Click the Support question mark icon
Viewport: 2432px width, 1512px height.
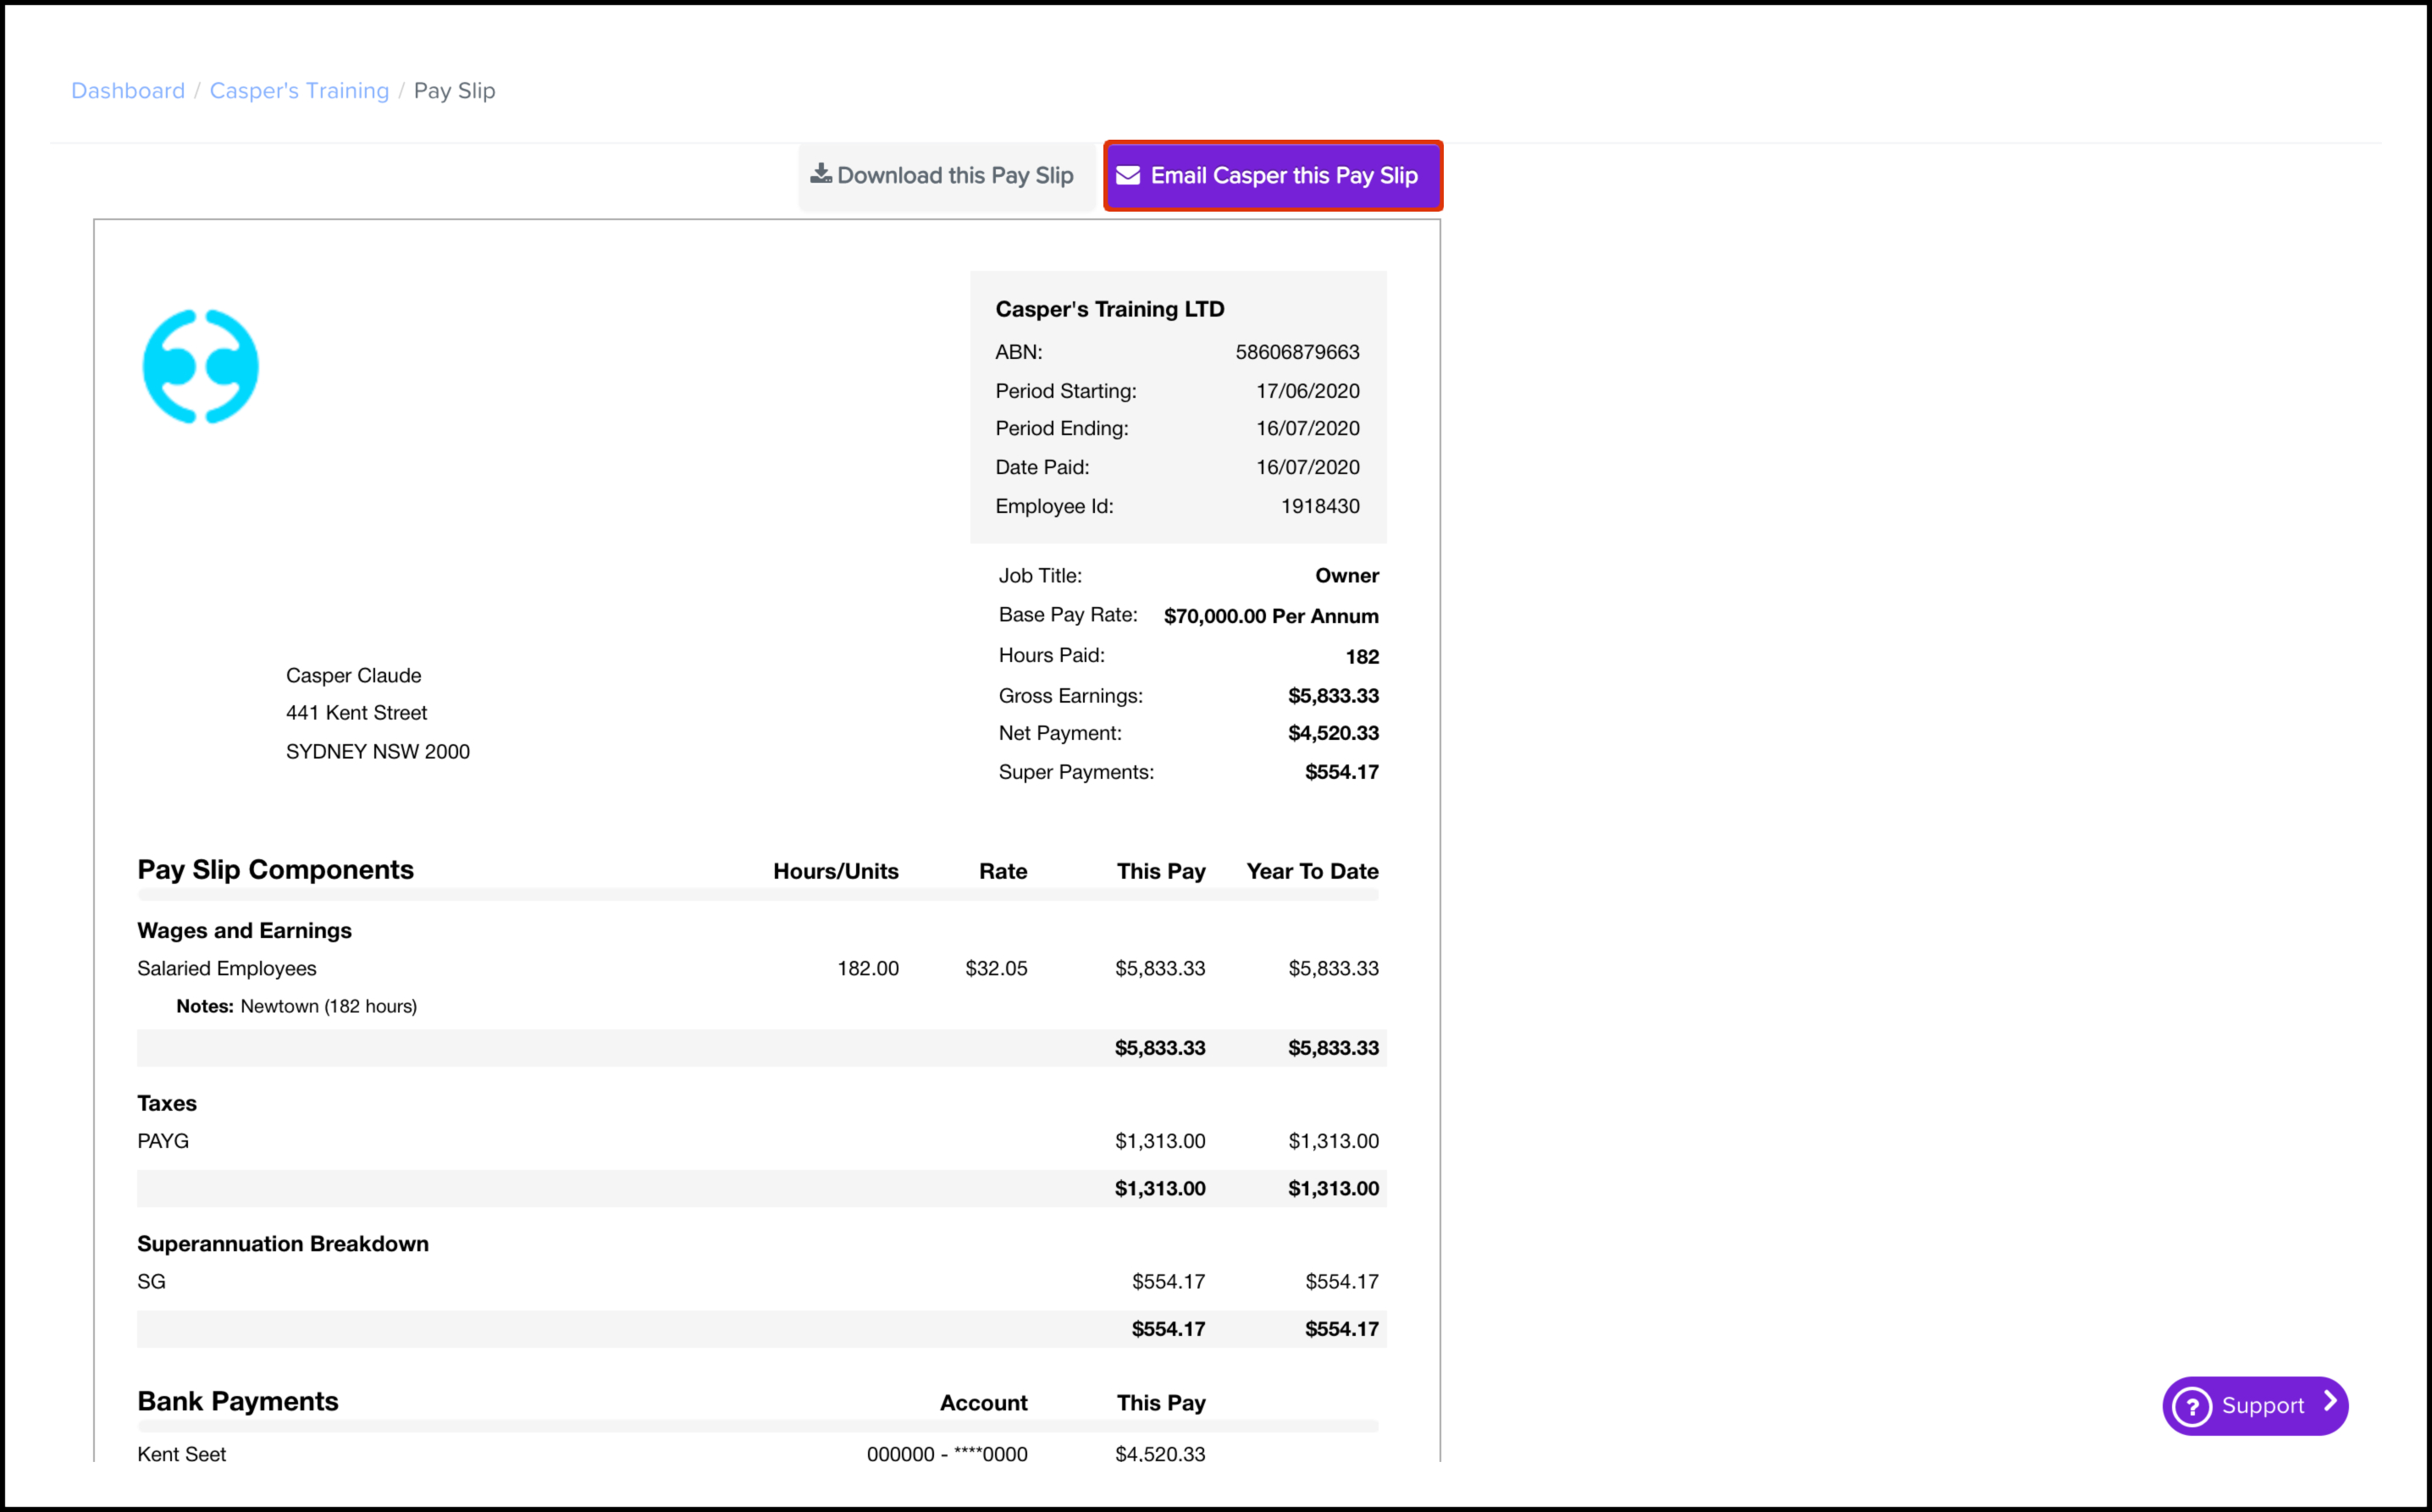(x=2192, y=1406)
